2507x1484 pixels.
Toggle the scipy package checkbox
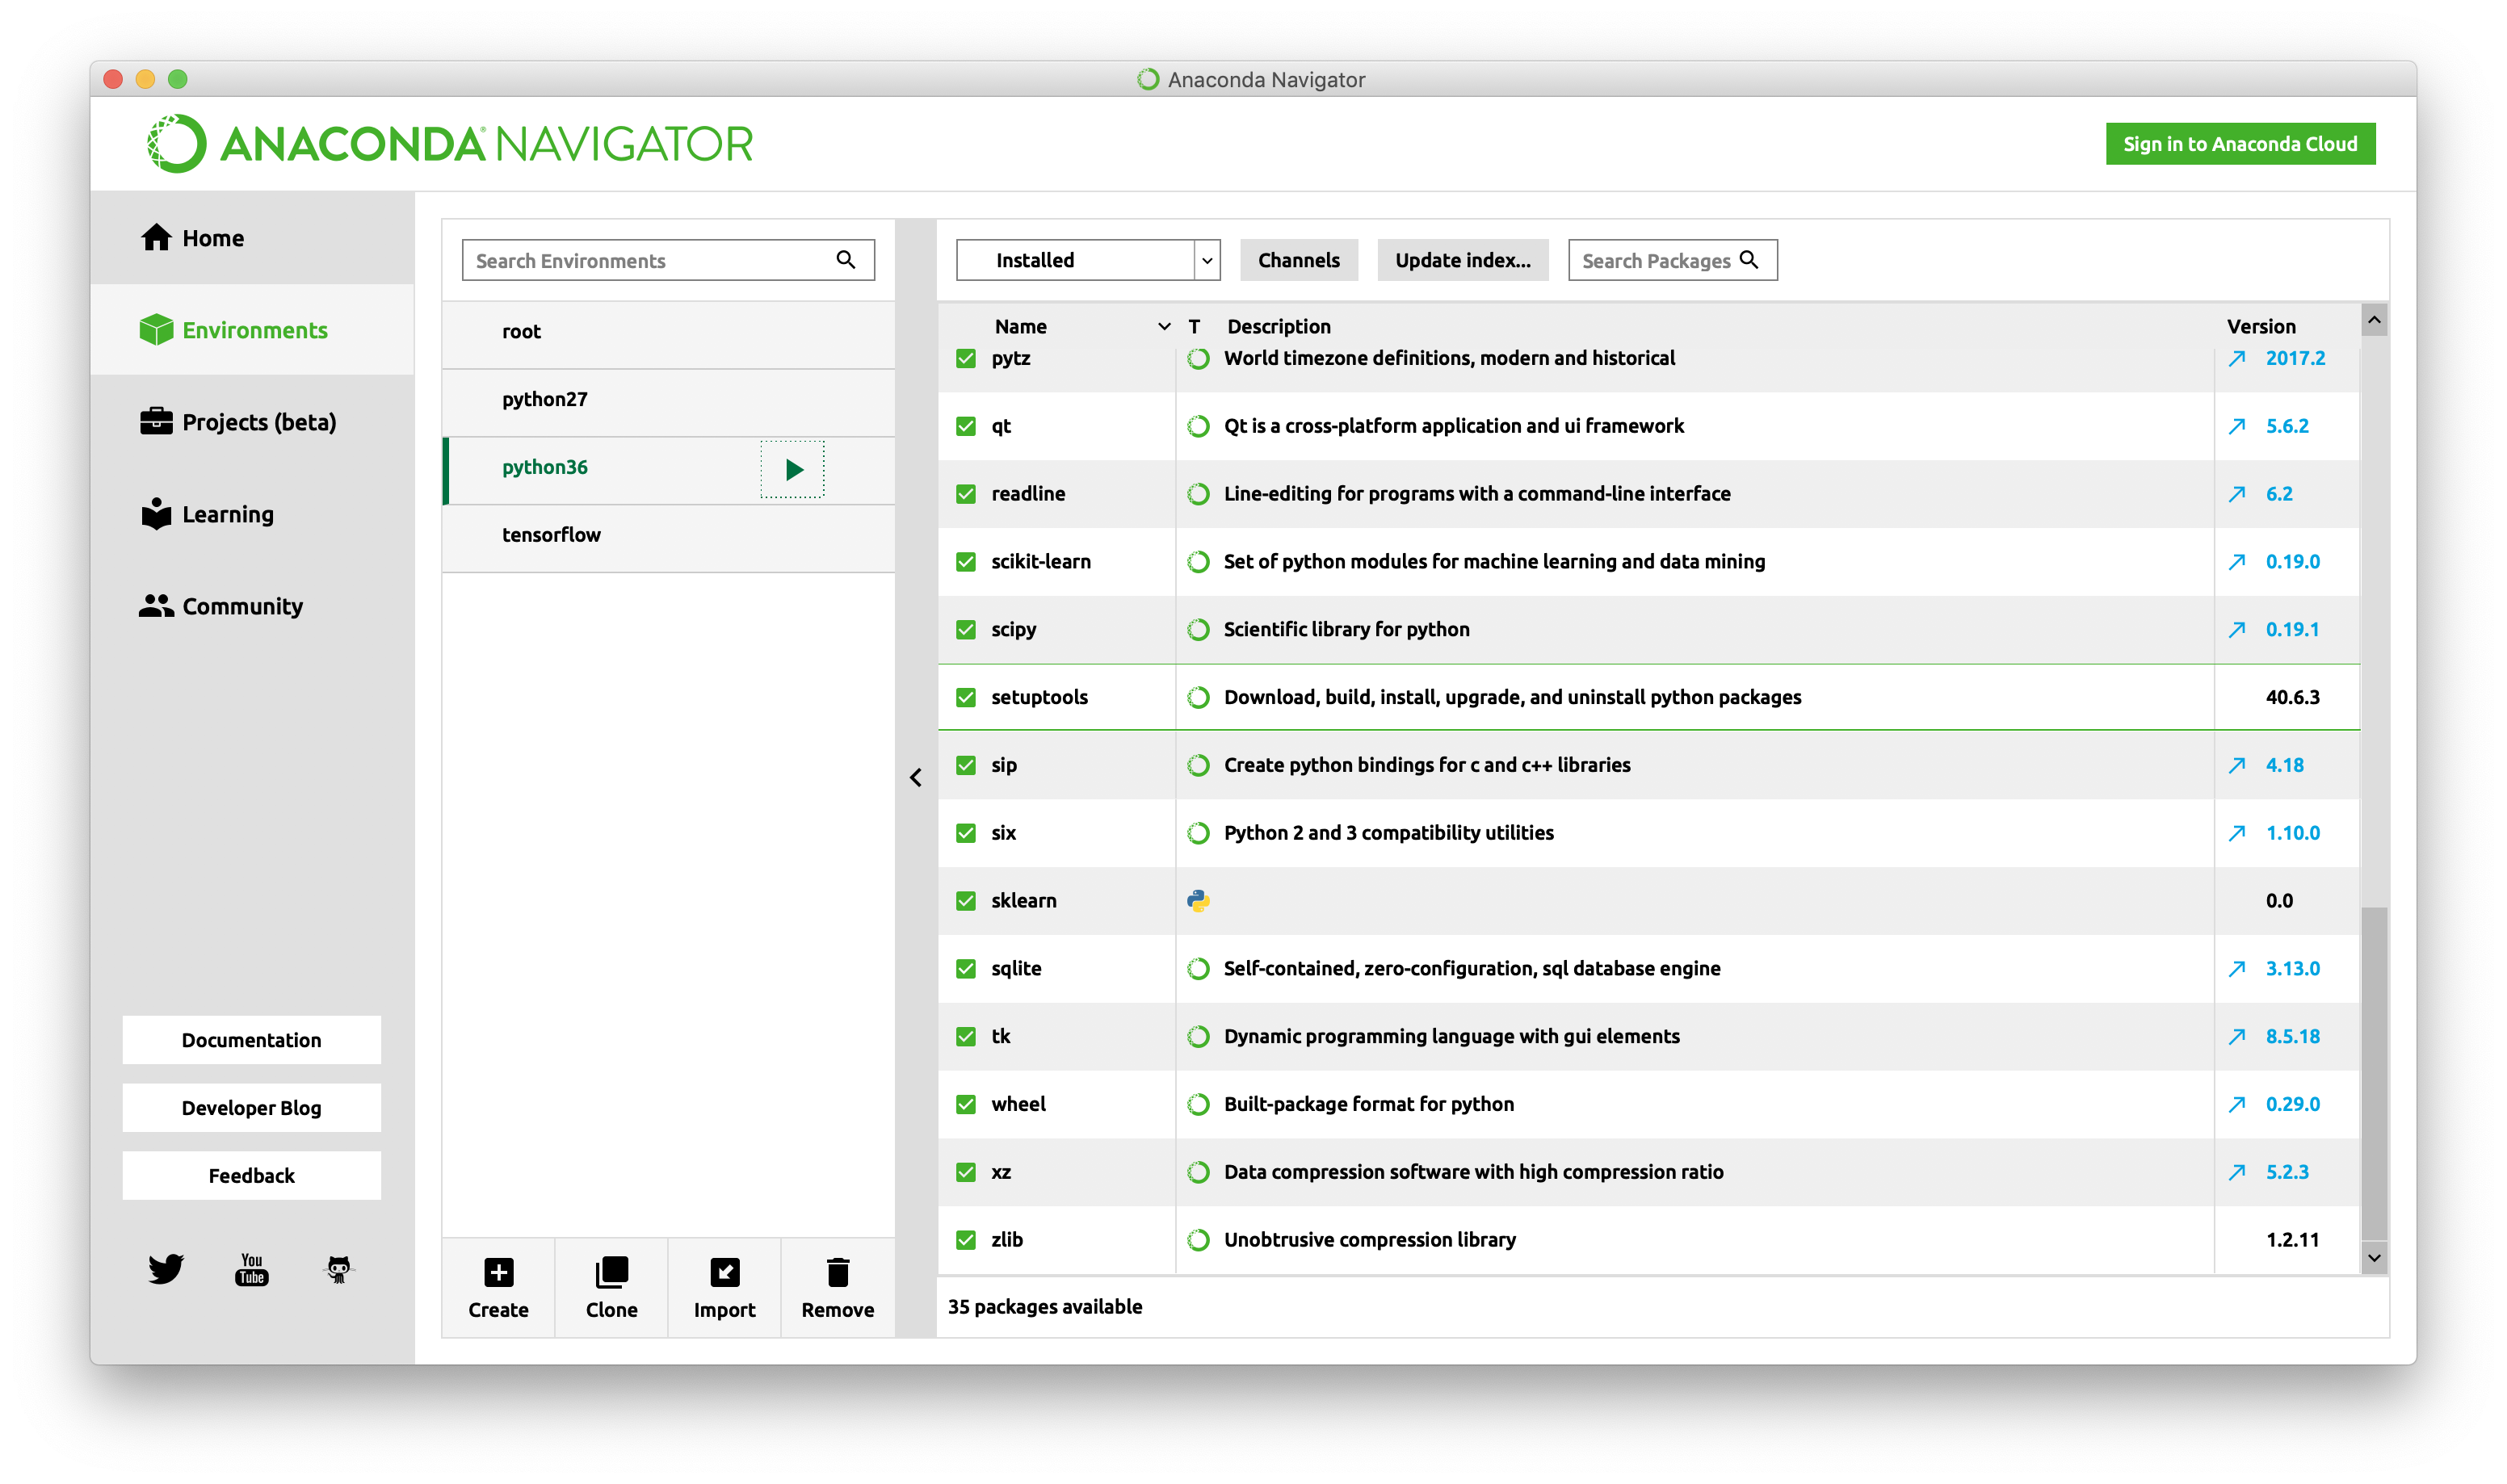coord(965,630)
